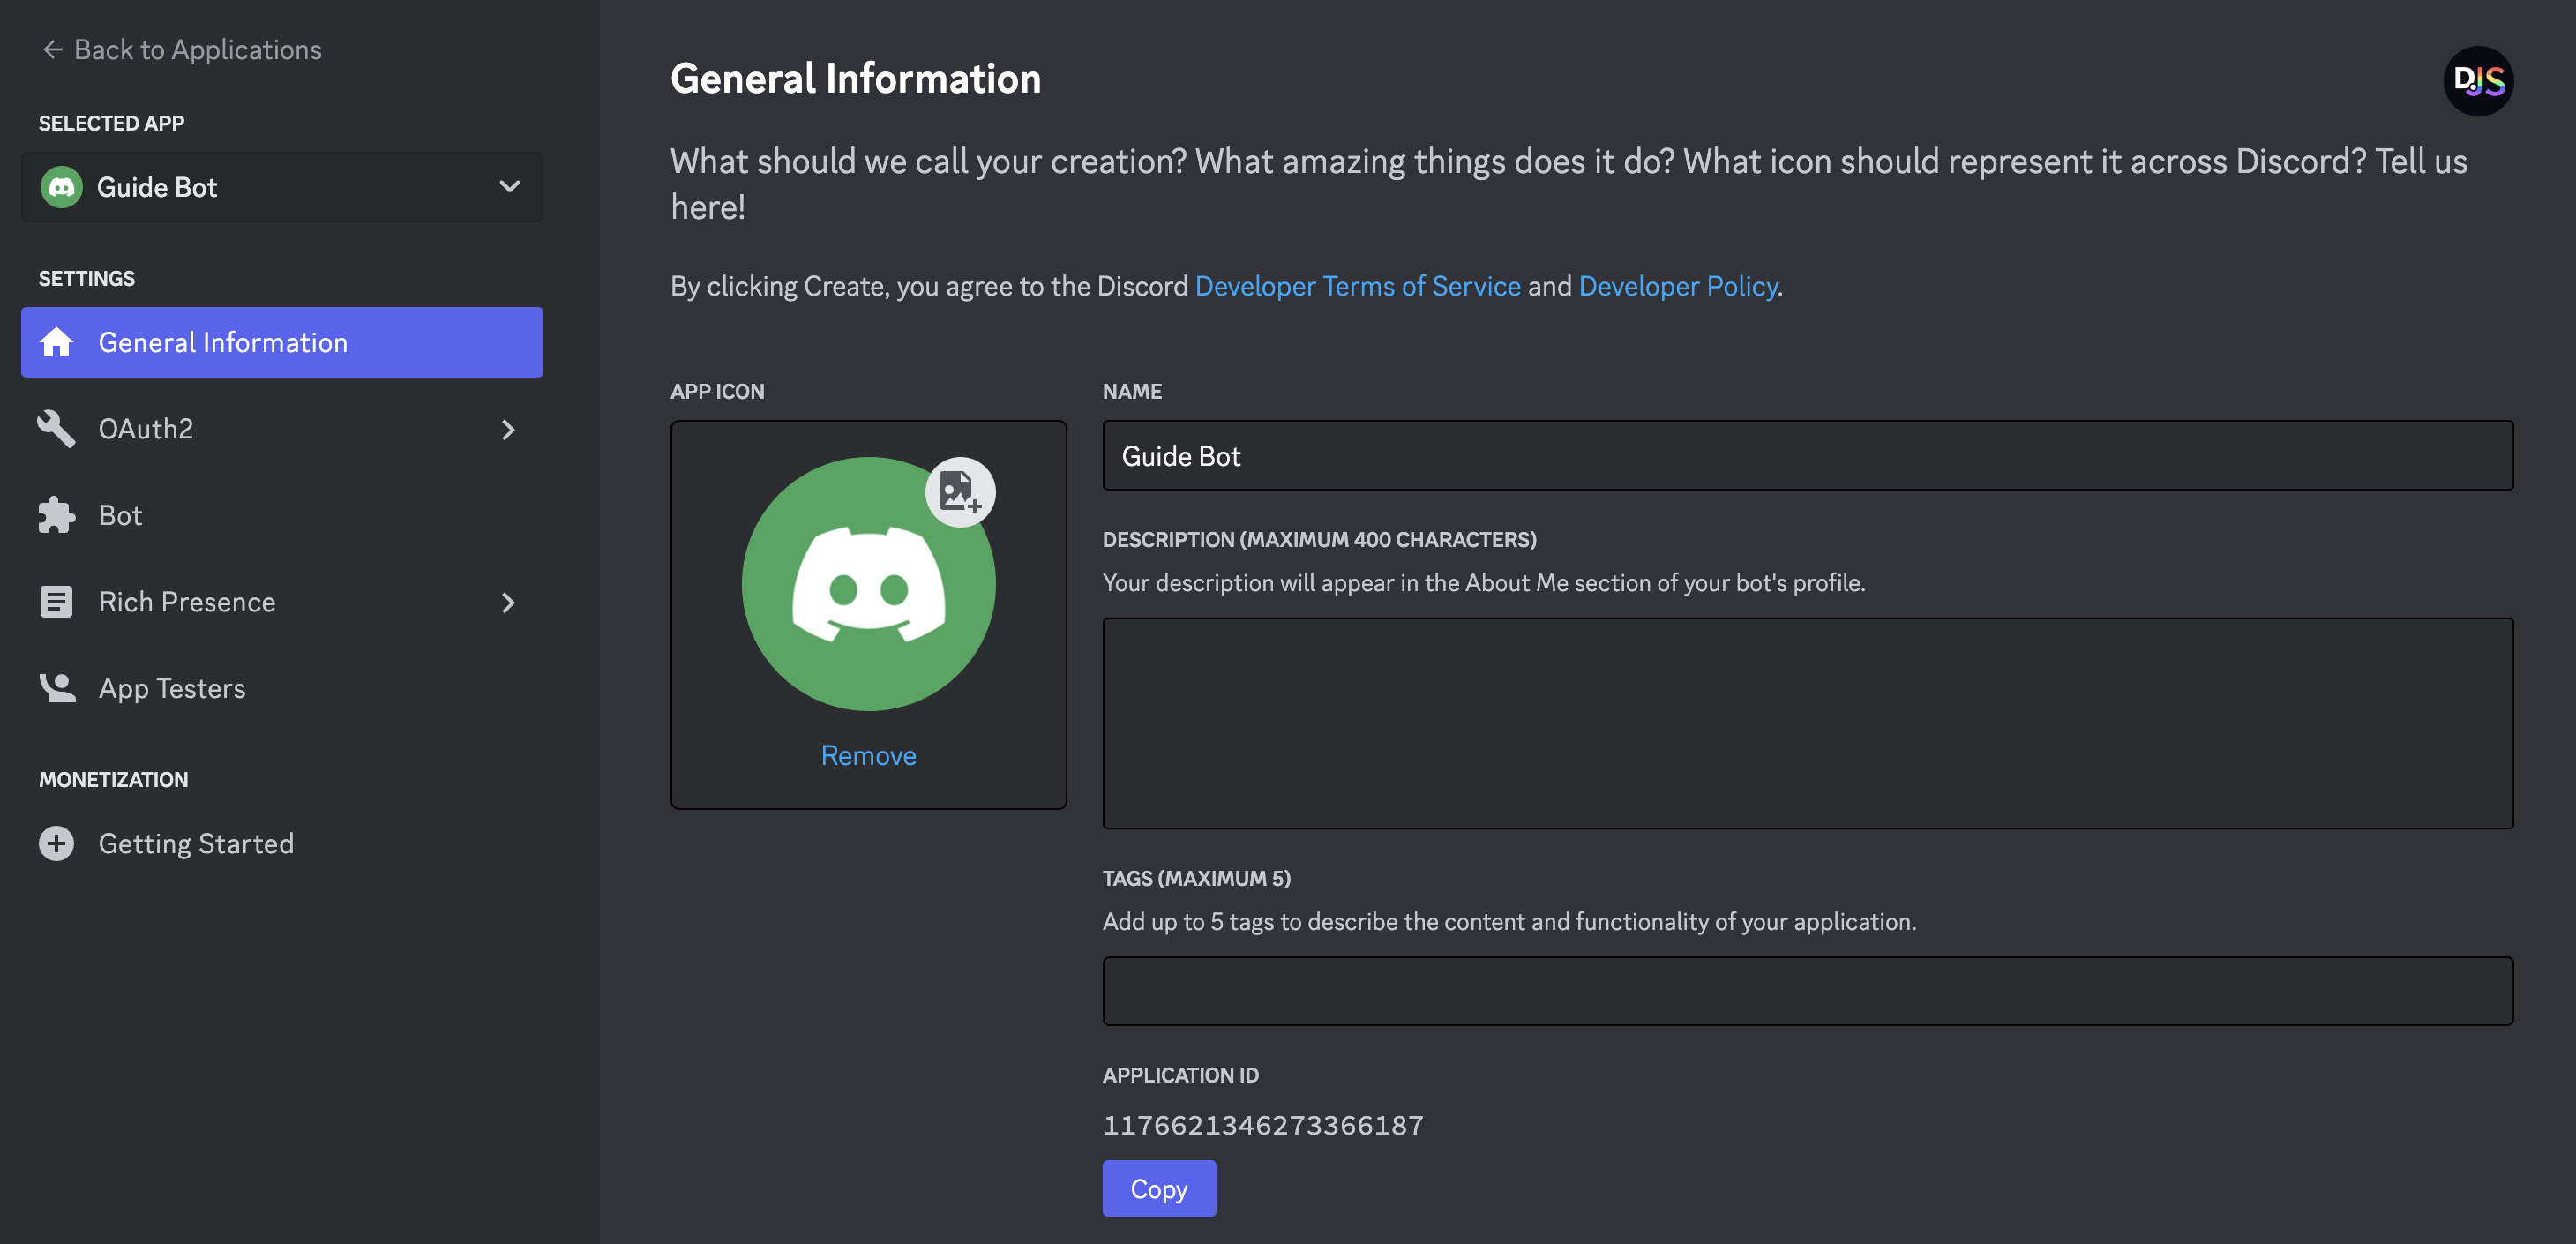Open the Guide Bot app selector dropdown
The image size is (2576, 1244).
(508, 187)
